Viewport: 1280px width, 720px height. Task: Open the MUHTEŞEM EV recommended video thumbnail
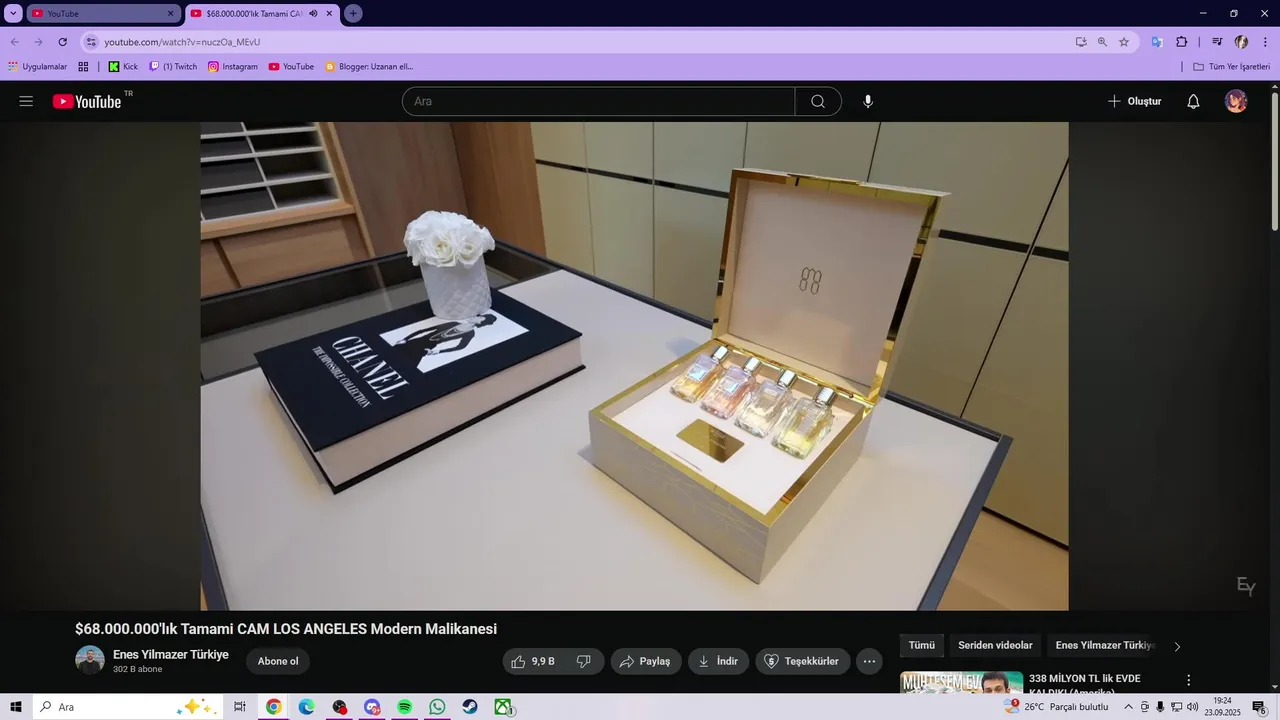[x=961, y=683]
